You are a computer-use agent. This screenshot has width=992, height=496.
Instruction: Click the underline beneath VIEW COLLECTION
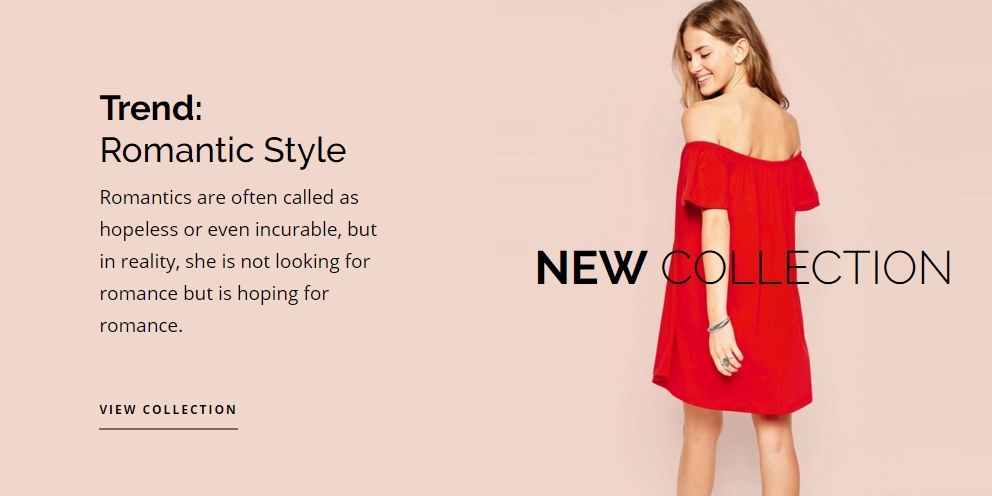point(168,429)
